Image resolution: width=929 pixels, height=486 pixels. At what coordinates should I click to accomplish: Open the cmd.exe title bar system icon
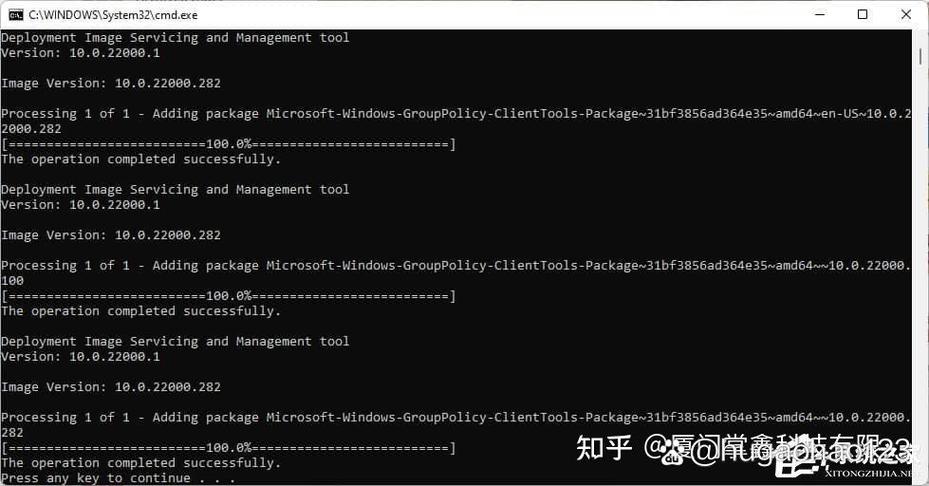point(16,15)
